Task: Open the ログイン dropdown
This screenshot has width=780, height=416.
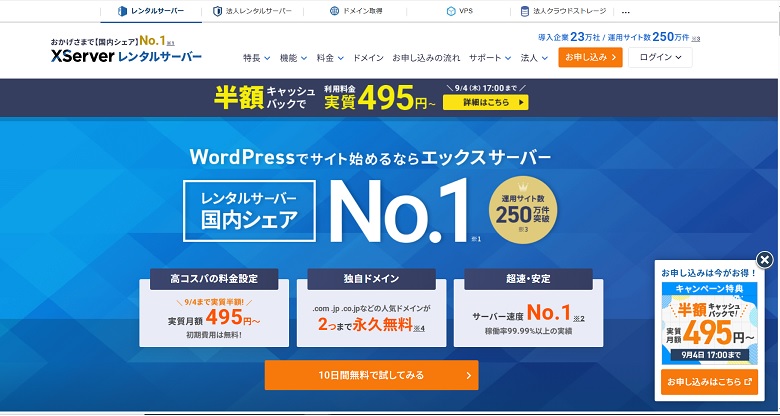Action: click(x=660, y=57)
